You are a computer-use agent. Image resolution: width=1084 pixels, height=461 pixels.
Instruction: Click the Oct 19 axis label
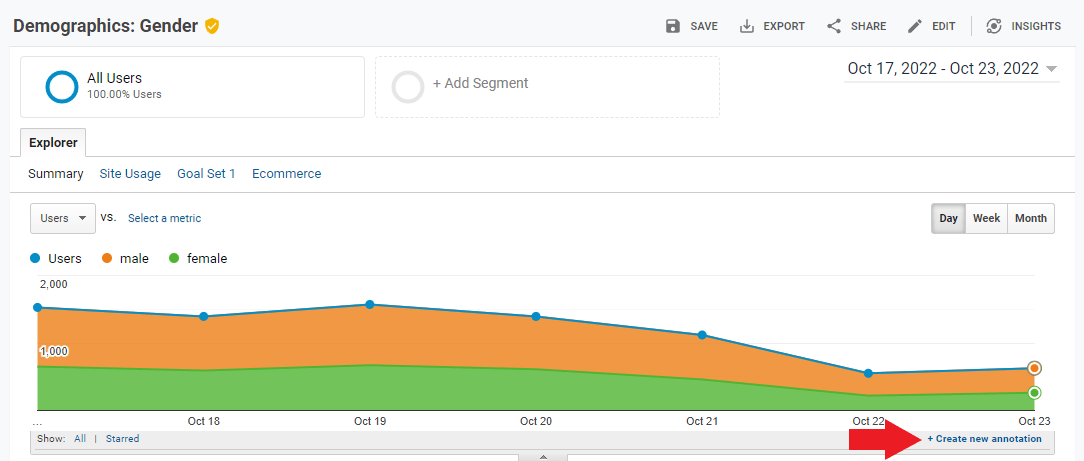click(370, 421)
